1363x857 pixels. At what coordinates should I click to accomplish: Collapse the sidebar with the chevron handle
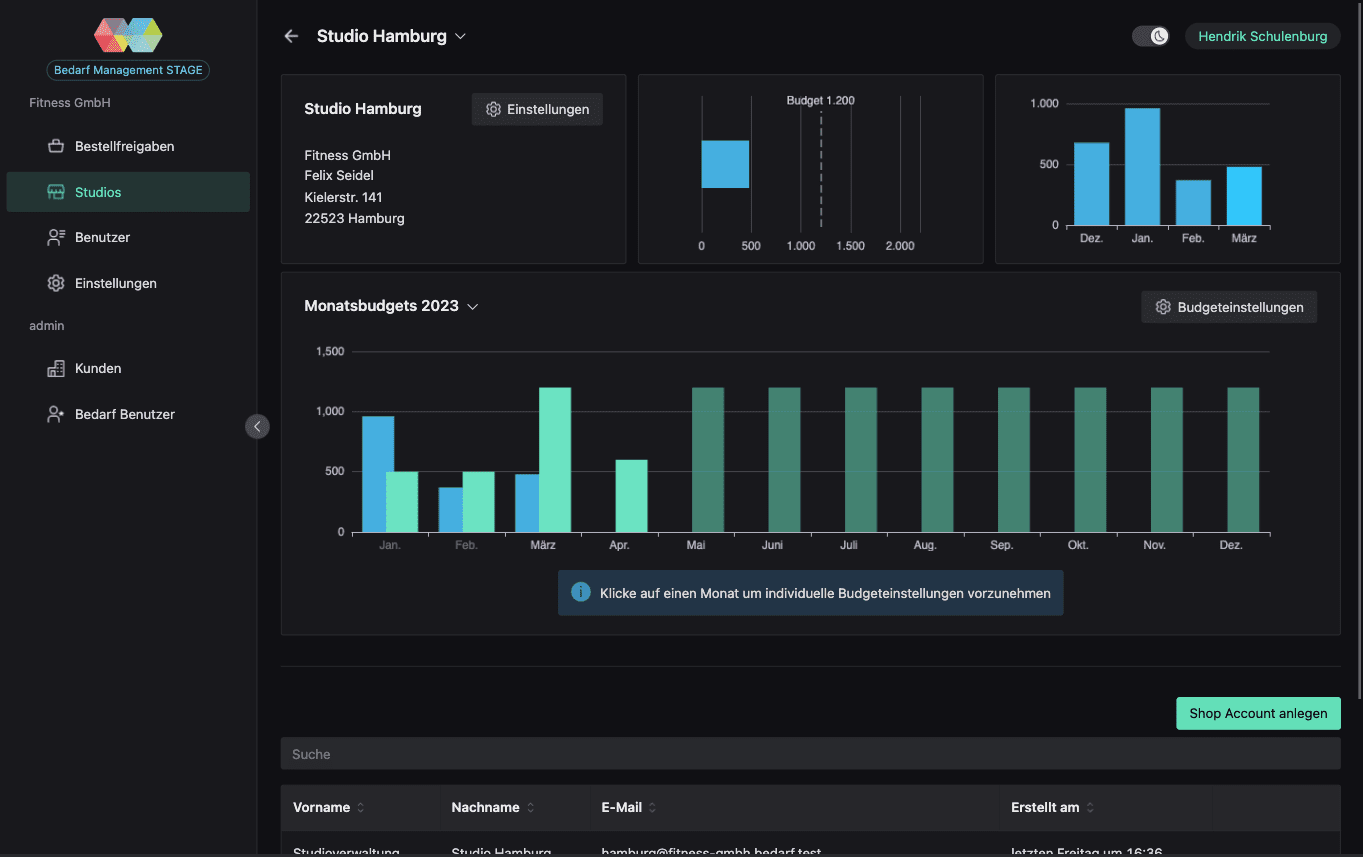click(x=257, y=427)
